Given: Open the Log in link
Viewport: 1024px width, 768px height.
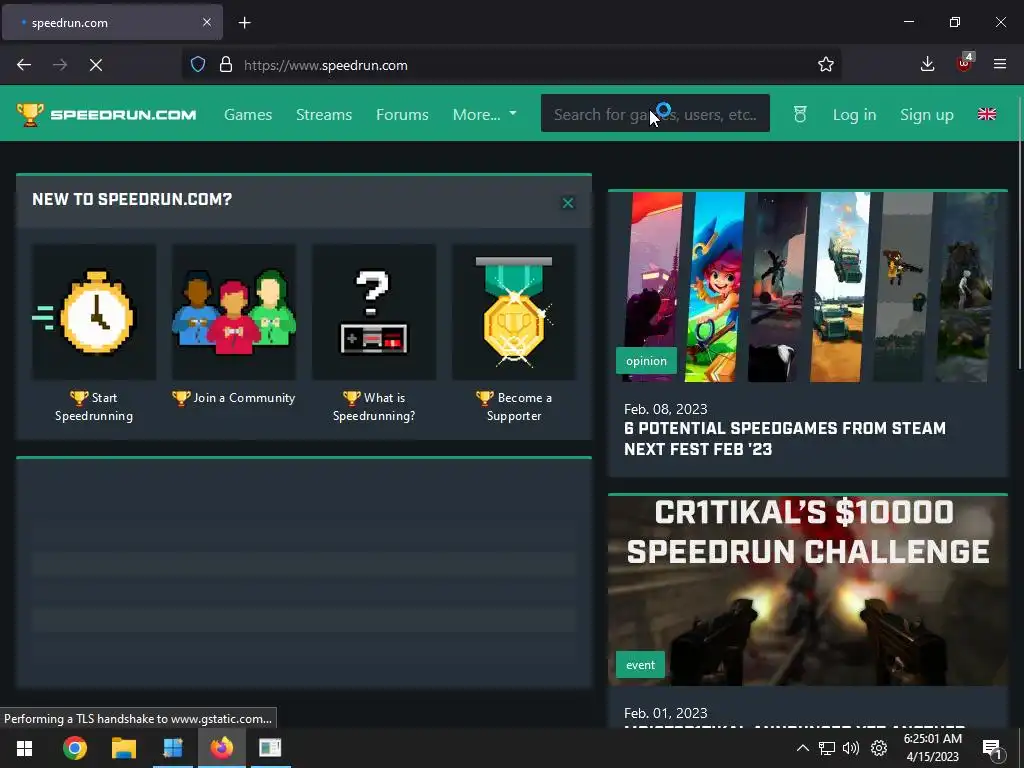Looking at the screenshot, I should point(854,114).
